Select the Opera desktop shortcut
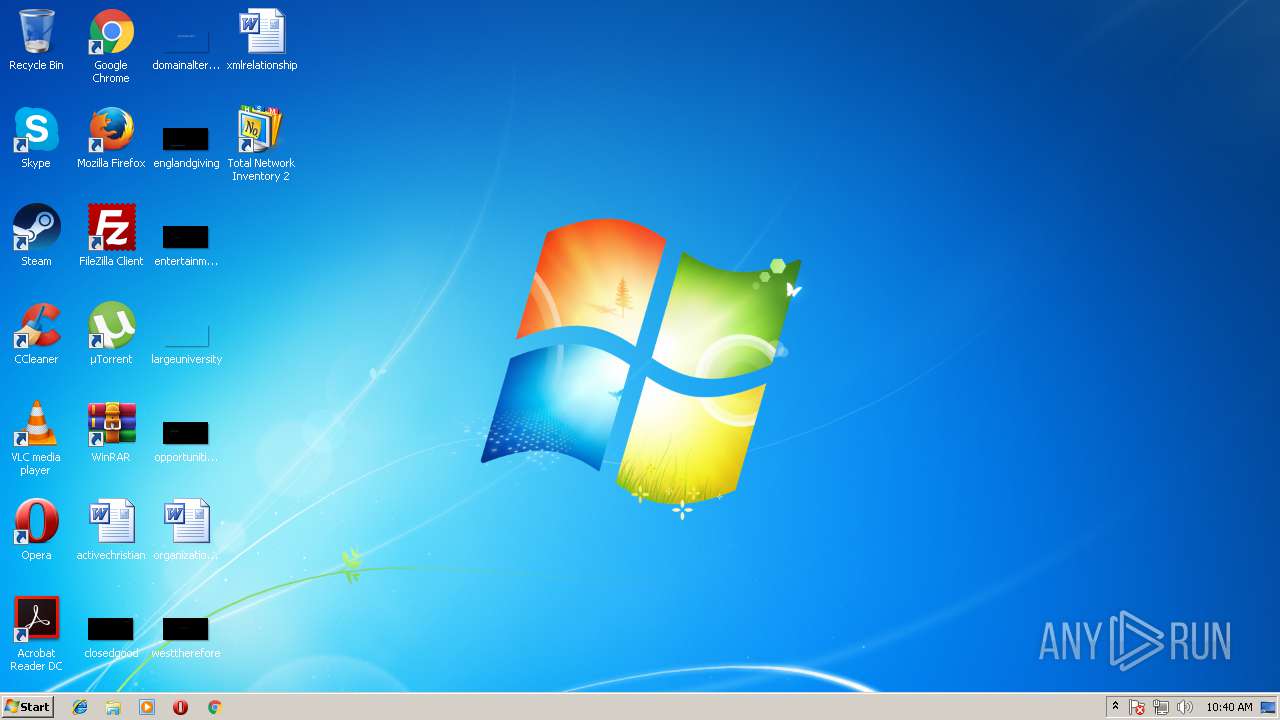The width and height of the screenshot is (1280, 720). click(x=36, y=530)
